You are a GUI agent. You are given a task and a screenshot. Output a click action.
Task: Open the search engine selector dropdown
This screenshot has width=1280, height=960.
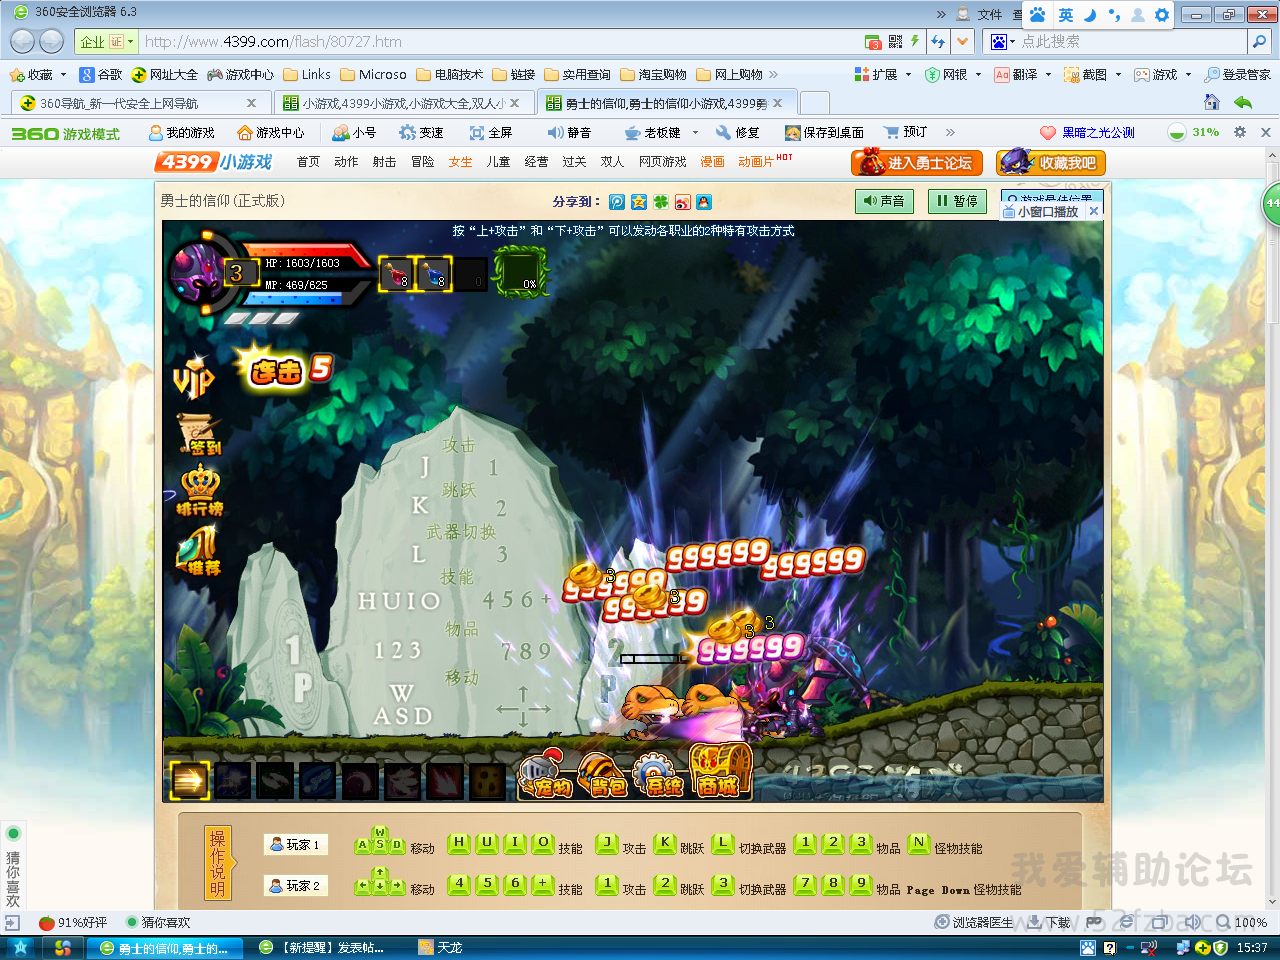click(1003, 41)
